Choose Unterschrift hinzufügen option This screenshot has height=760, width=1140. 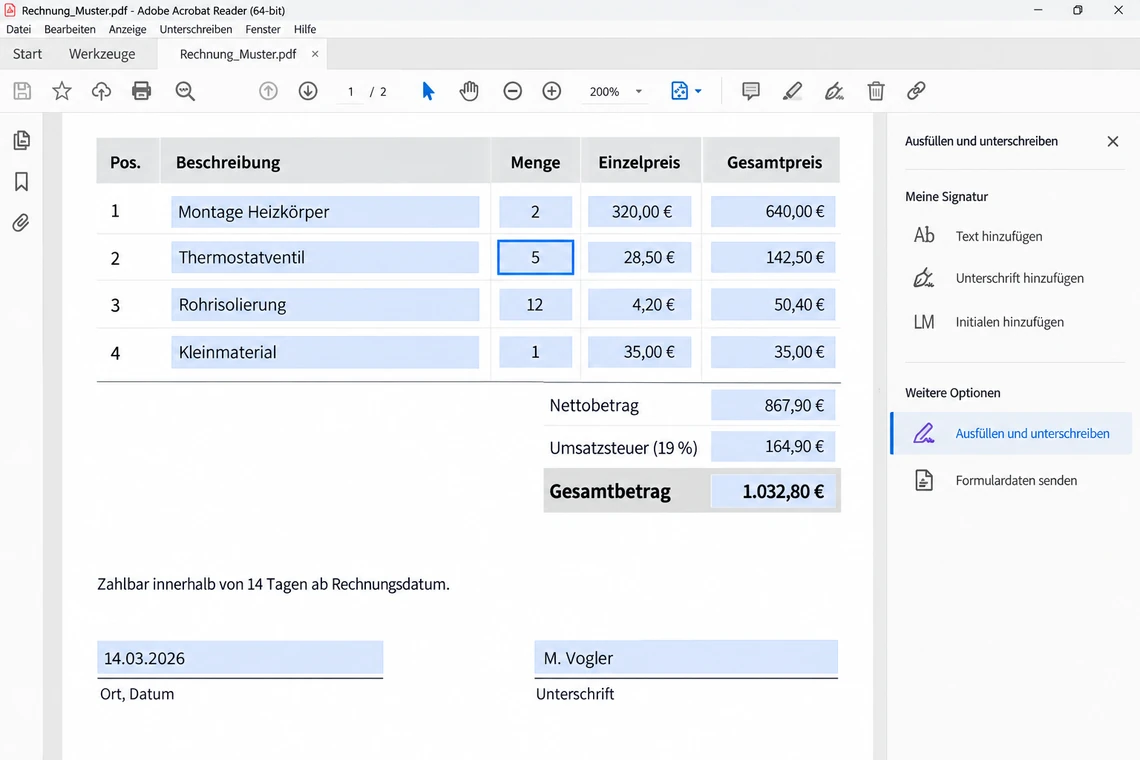1019,278
